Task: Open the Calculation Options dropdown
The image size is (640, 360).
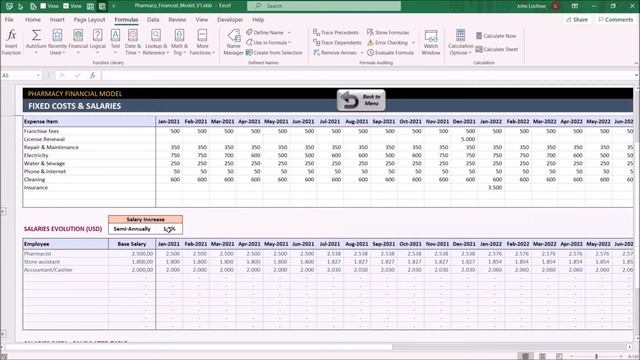Action: click(x=460, y=42)
